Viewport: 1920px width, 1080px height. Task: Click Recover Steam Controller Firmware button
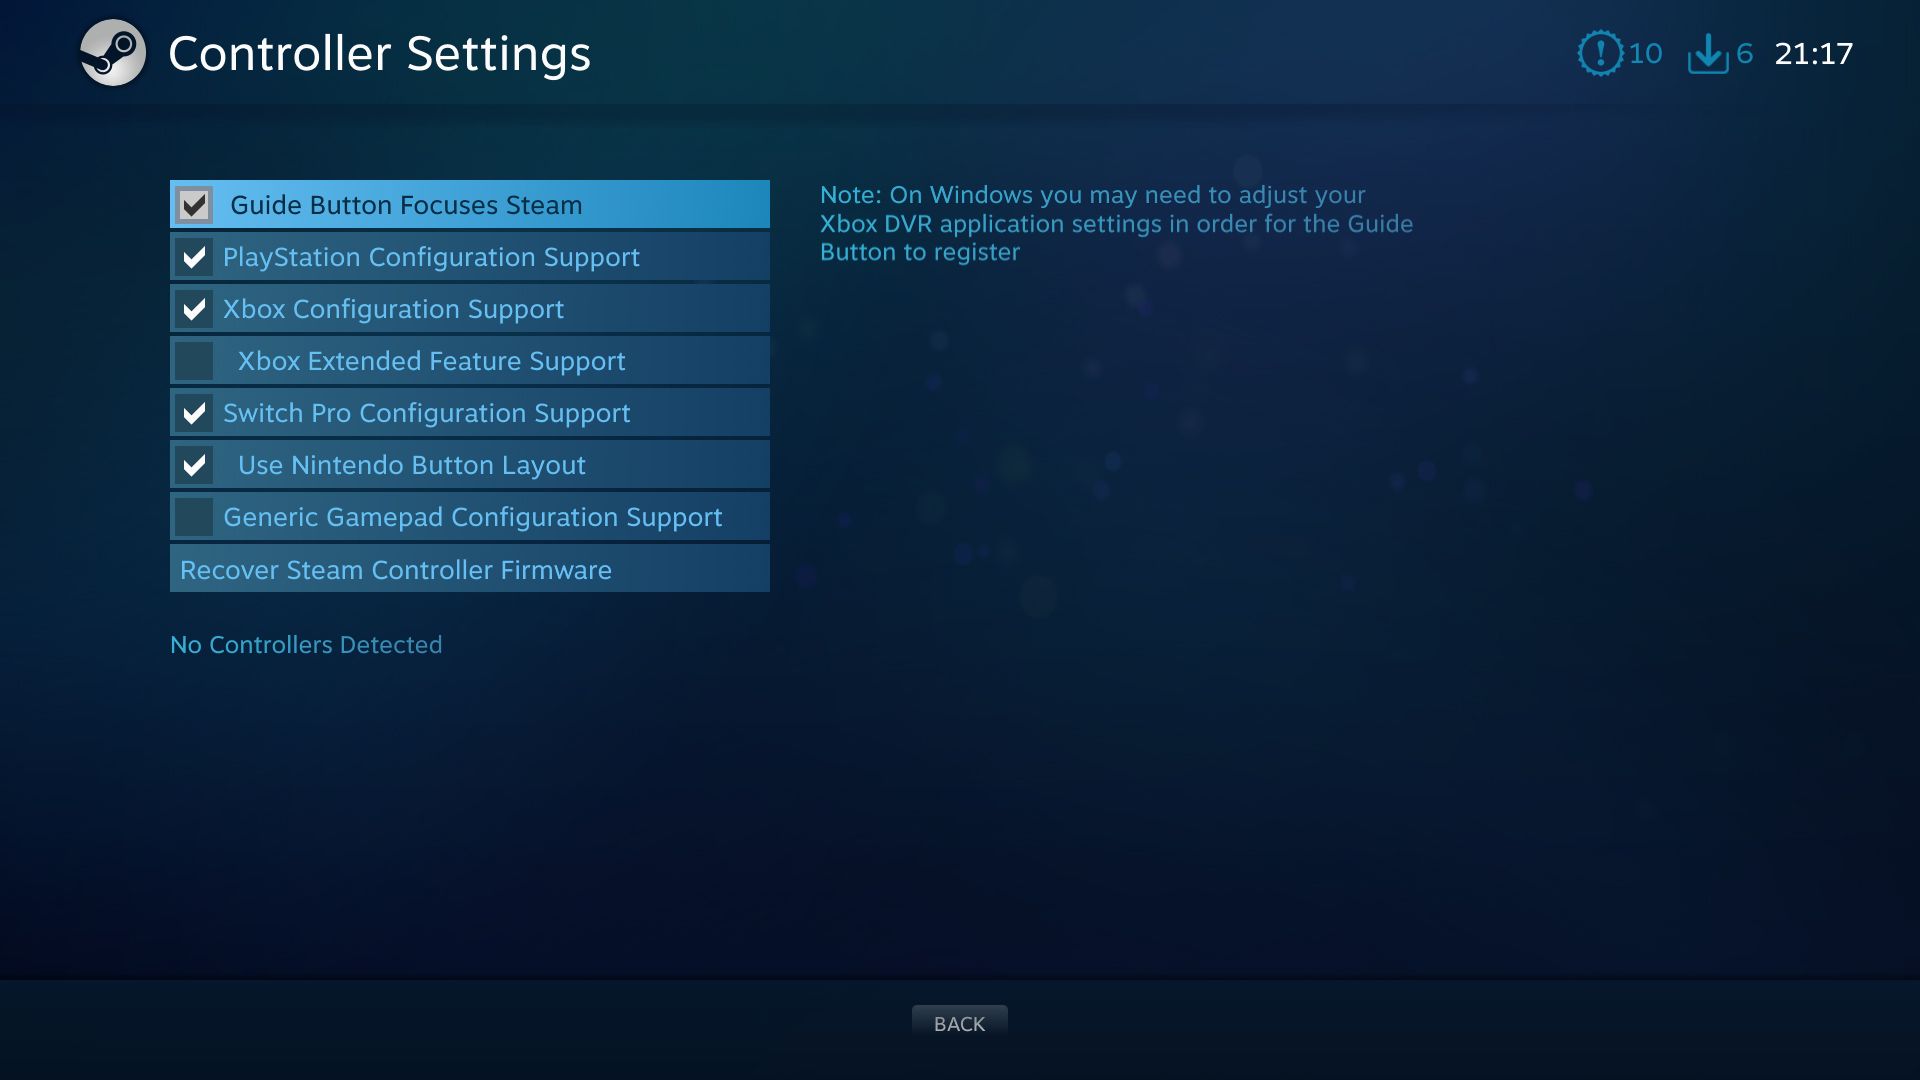click(x=469, y=568)
